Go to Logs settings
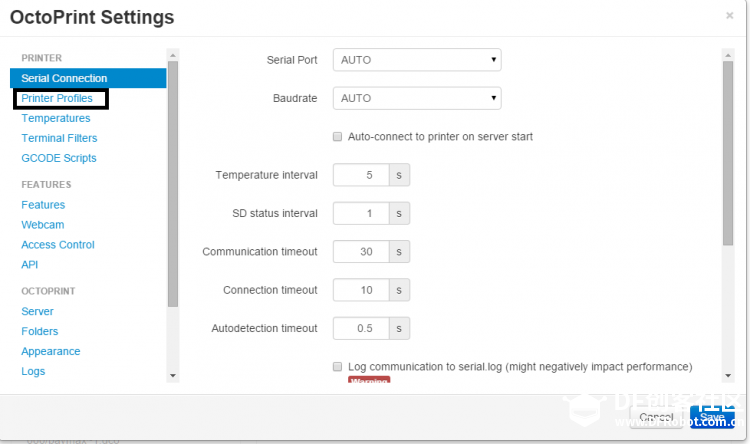 click(33, 371)
